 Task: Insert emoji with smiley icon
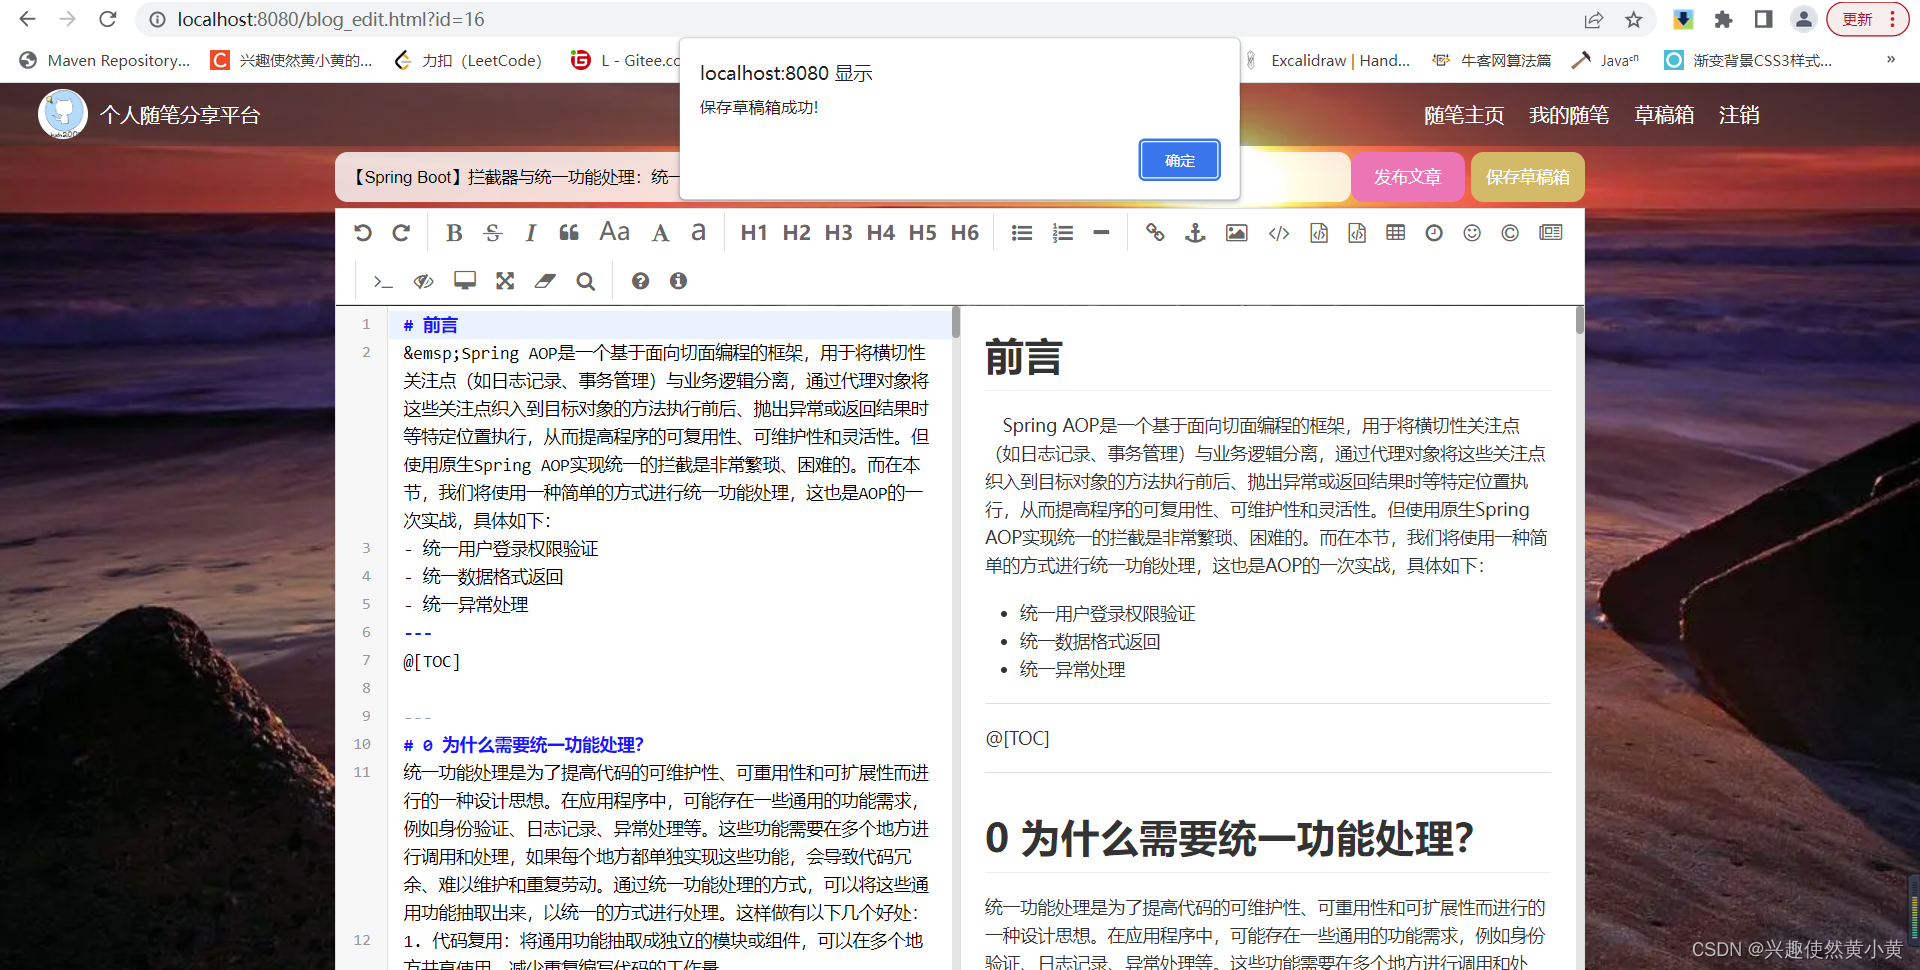pos(1472,233)
